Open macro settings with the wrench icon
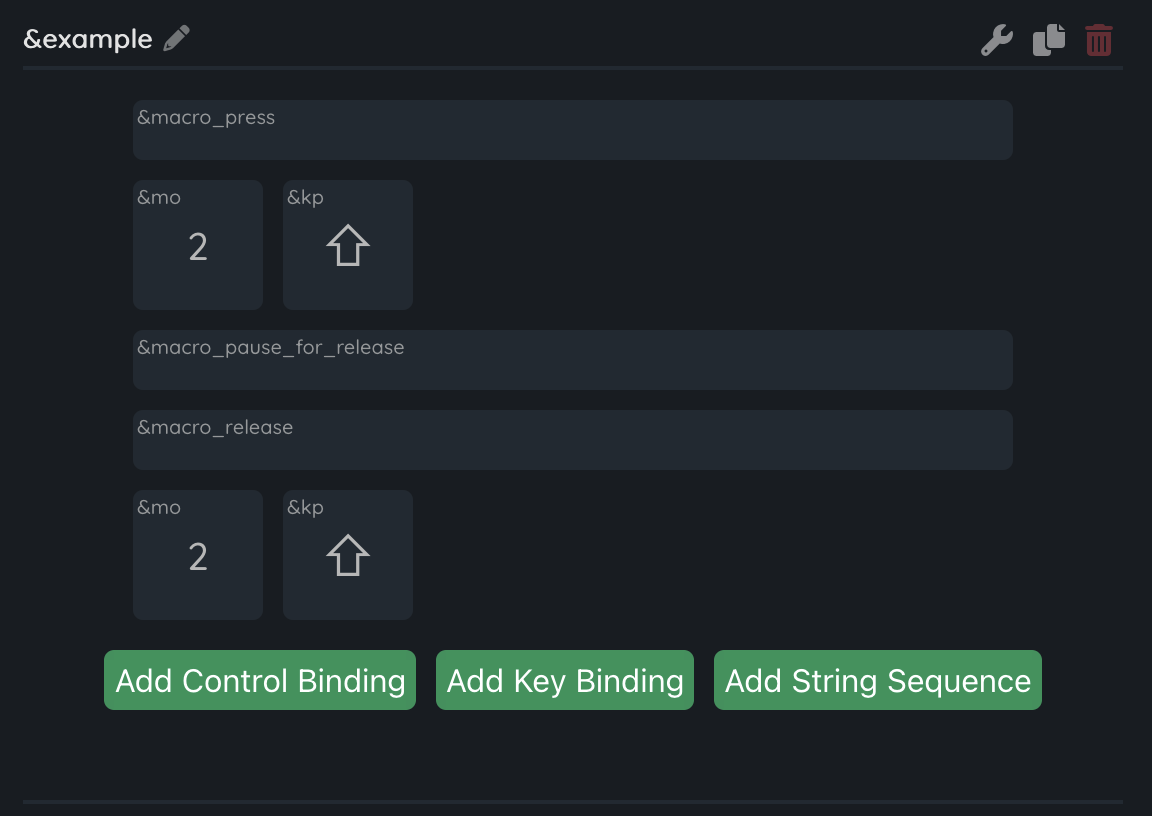1152x816 pixels. click(996, 40)
